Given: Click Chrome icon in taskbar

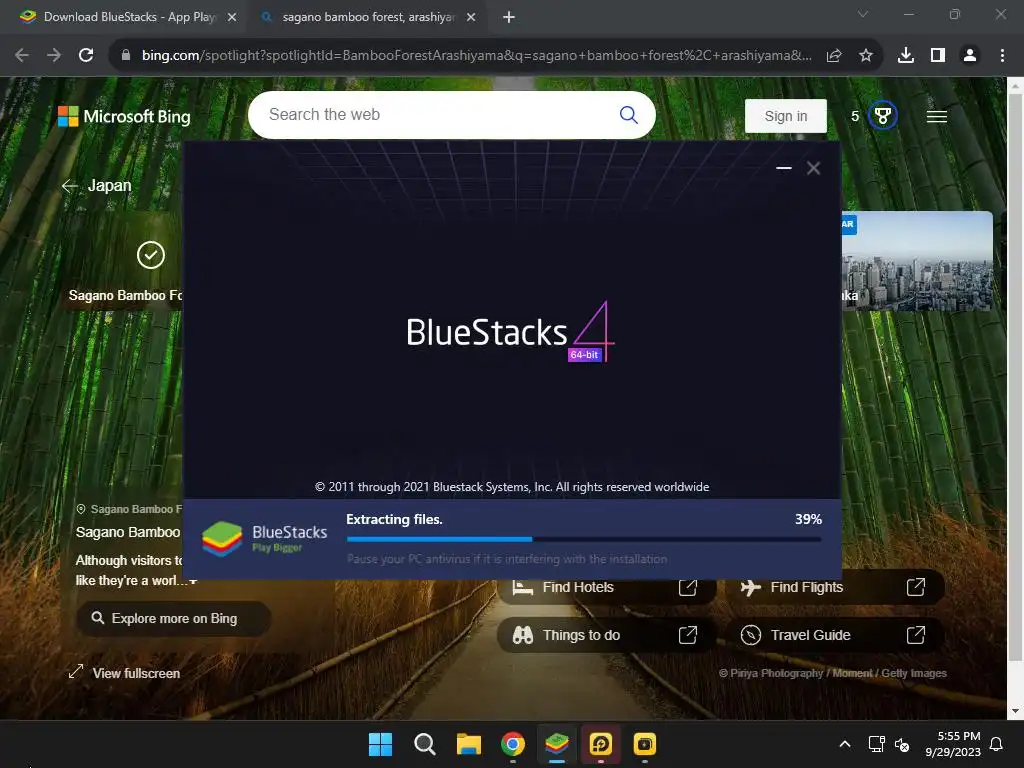Looking at the screenshot, I should click(x=513, y=744).
